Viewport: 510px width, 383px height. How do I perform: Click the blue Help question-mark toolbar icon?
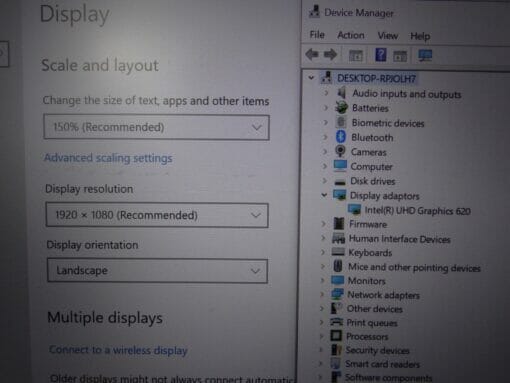point(380,55)
